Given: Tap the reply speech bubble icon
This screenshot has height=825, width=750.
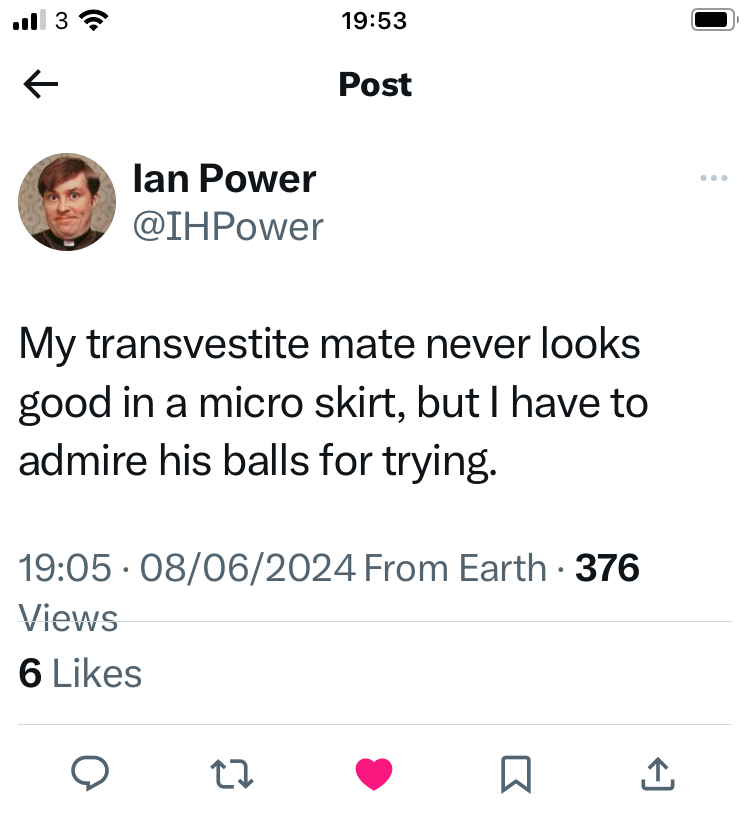Looking at the screenshot, I should pos(91,771).
